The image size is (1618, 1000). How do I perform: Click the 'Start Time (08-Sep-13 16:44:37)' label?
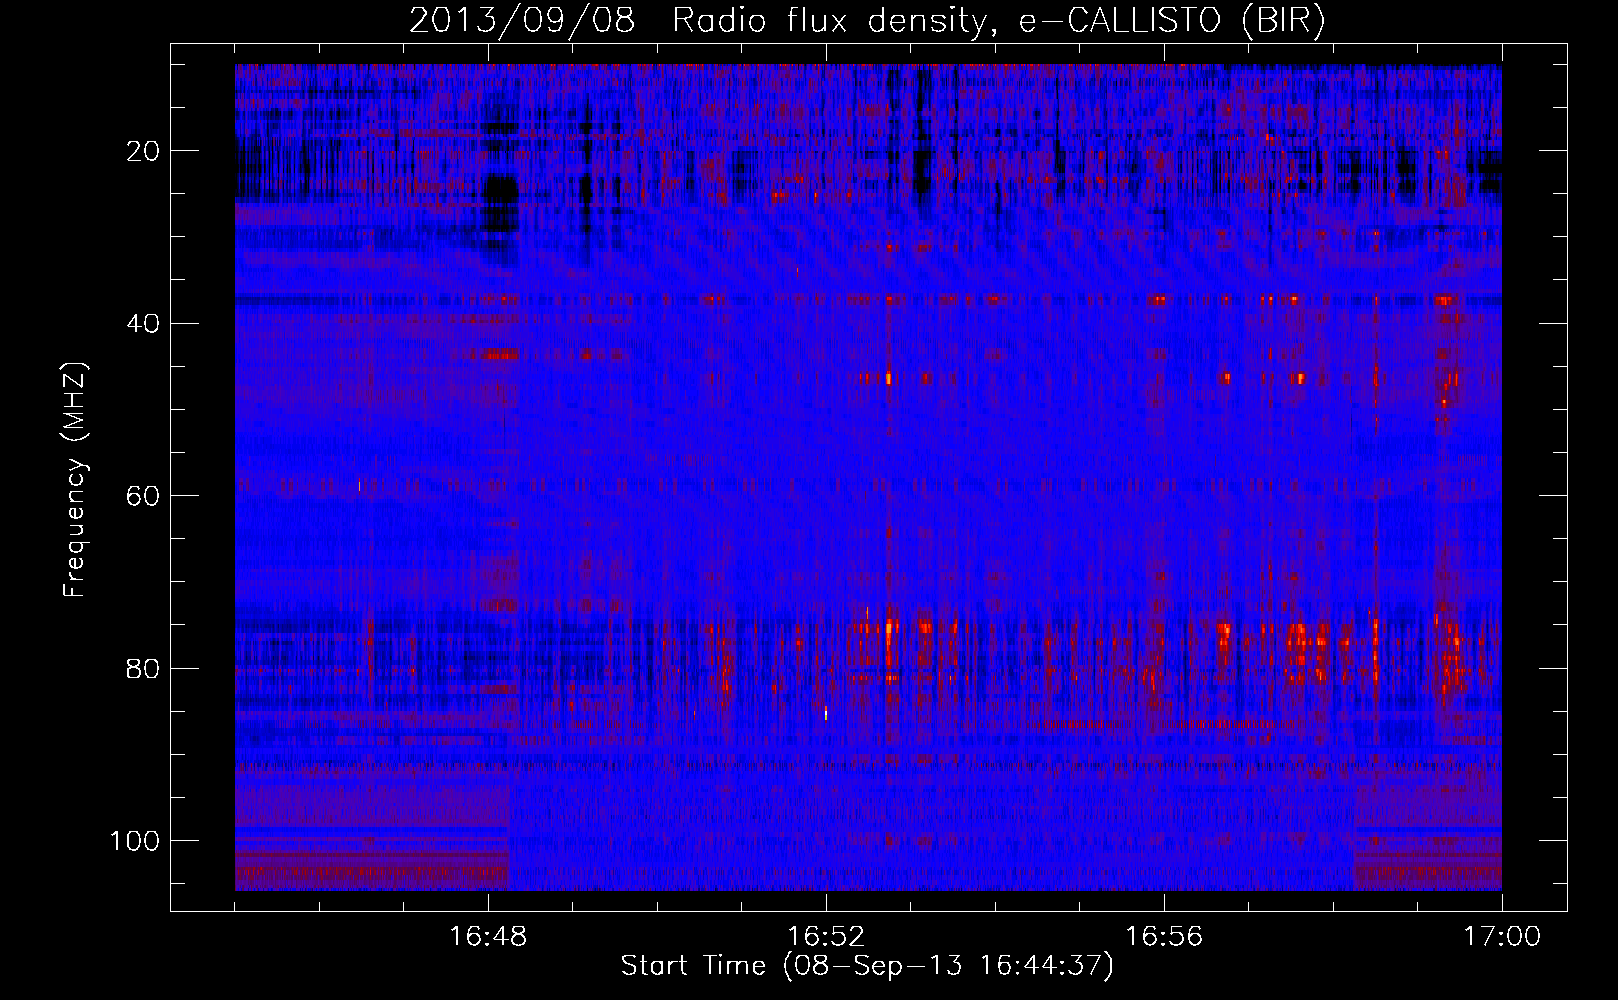(867, 966)
